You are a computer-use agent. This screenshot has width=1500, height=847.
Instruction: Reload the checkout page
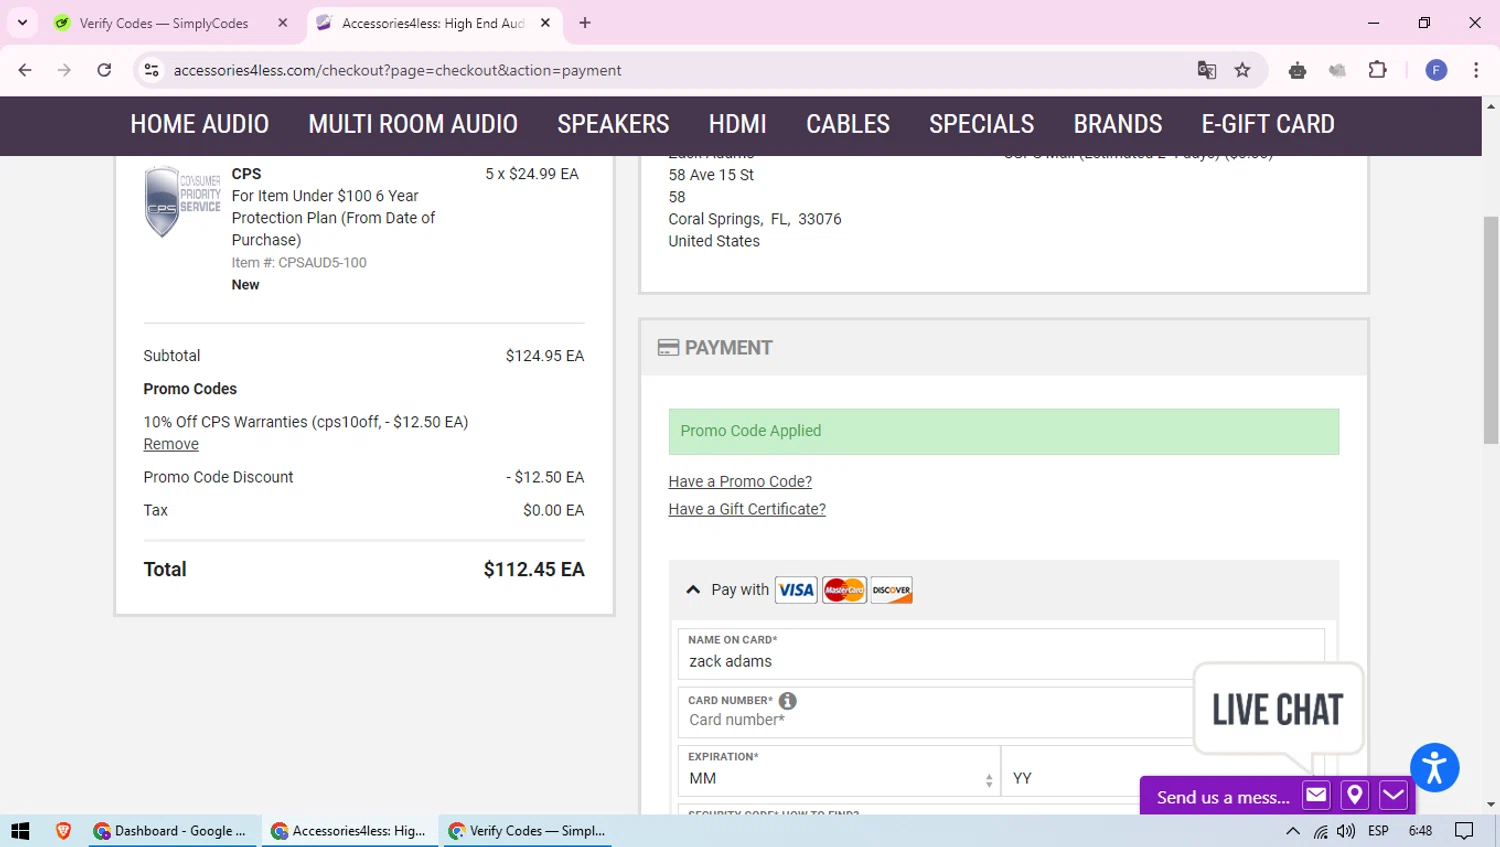point(104,70)
